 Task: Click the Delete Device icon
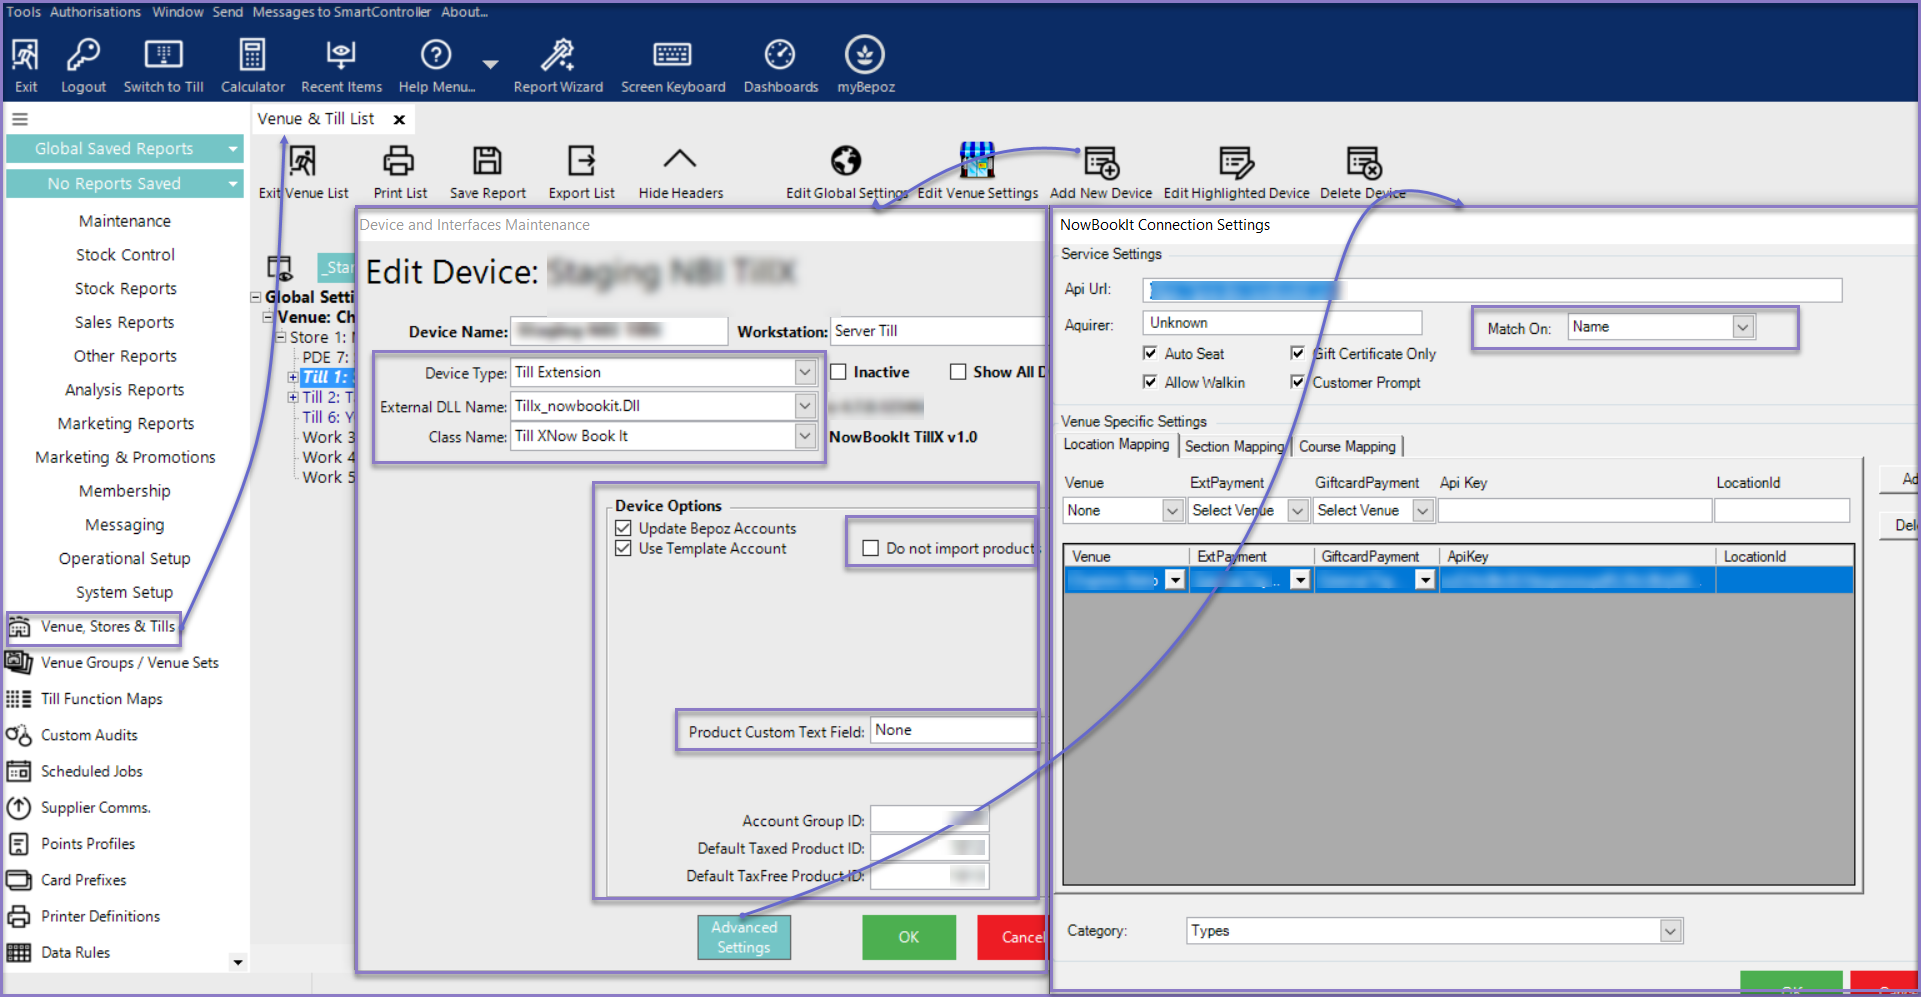1364,162
